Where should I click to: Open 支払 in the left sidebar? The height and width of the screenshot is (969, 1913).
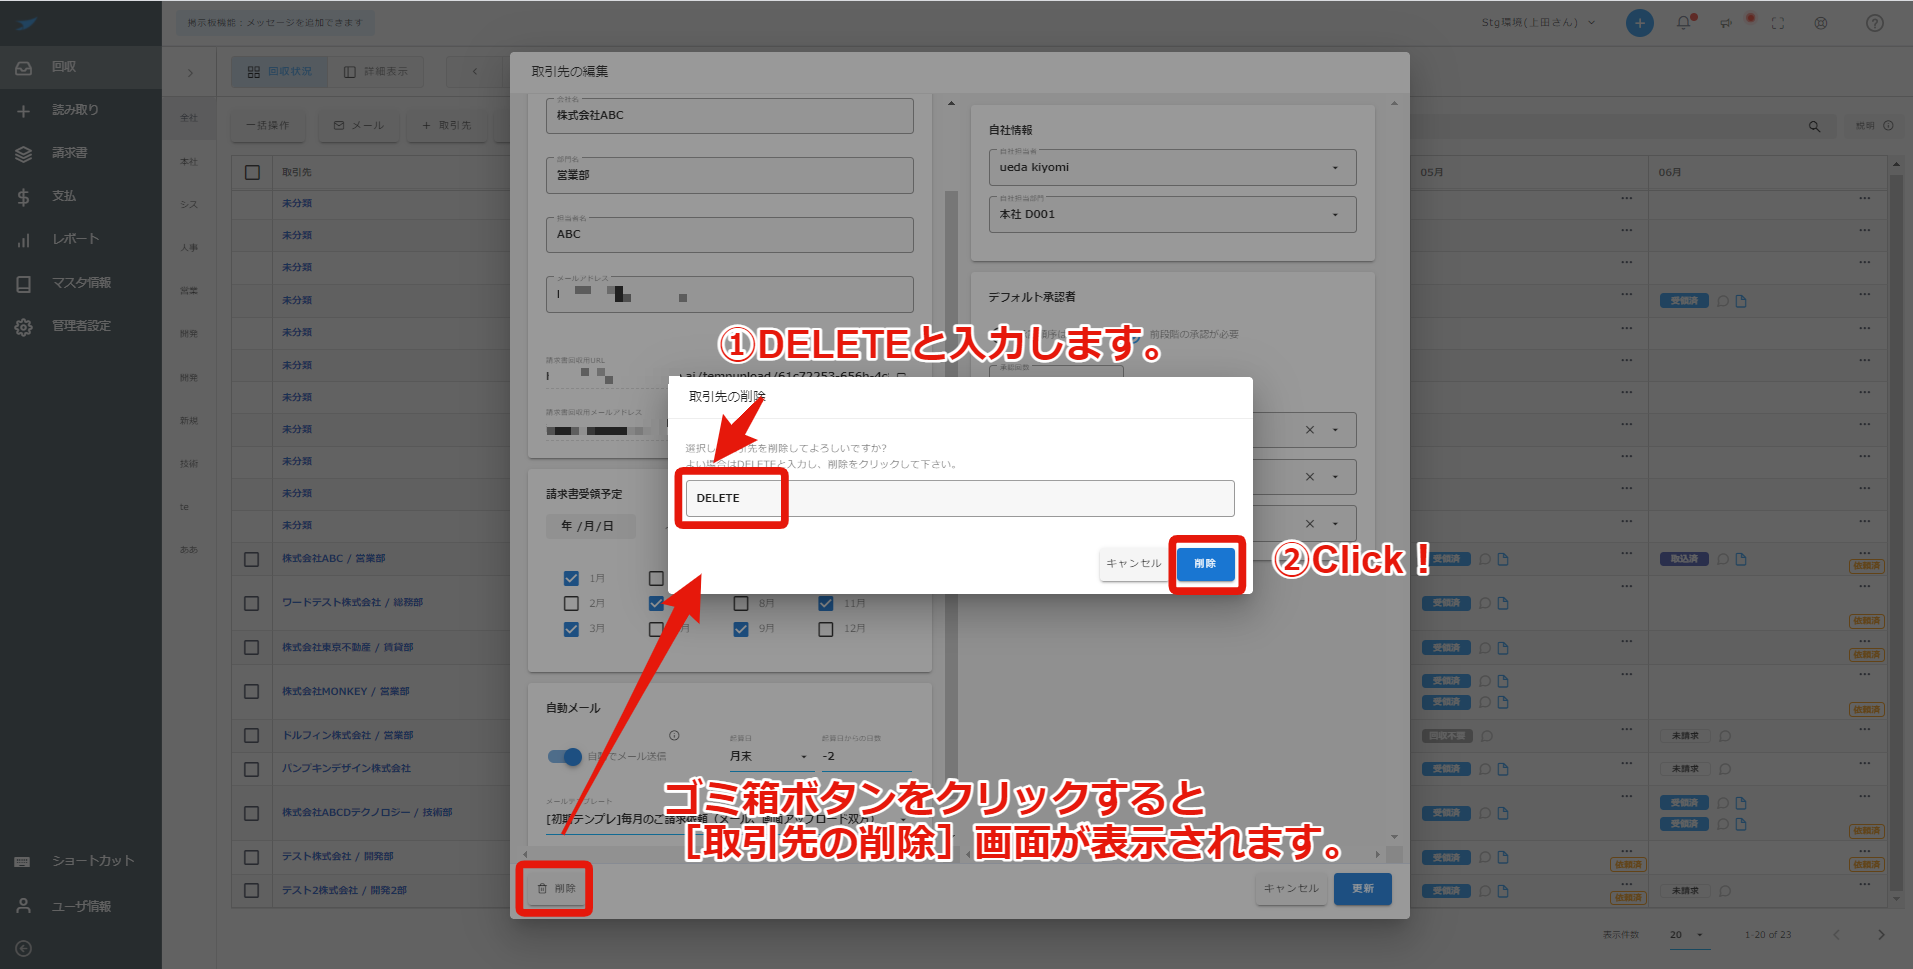point(81,196)
